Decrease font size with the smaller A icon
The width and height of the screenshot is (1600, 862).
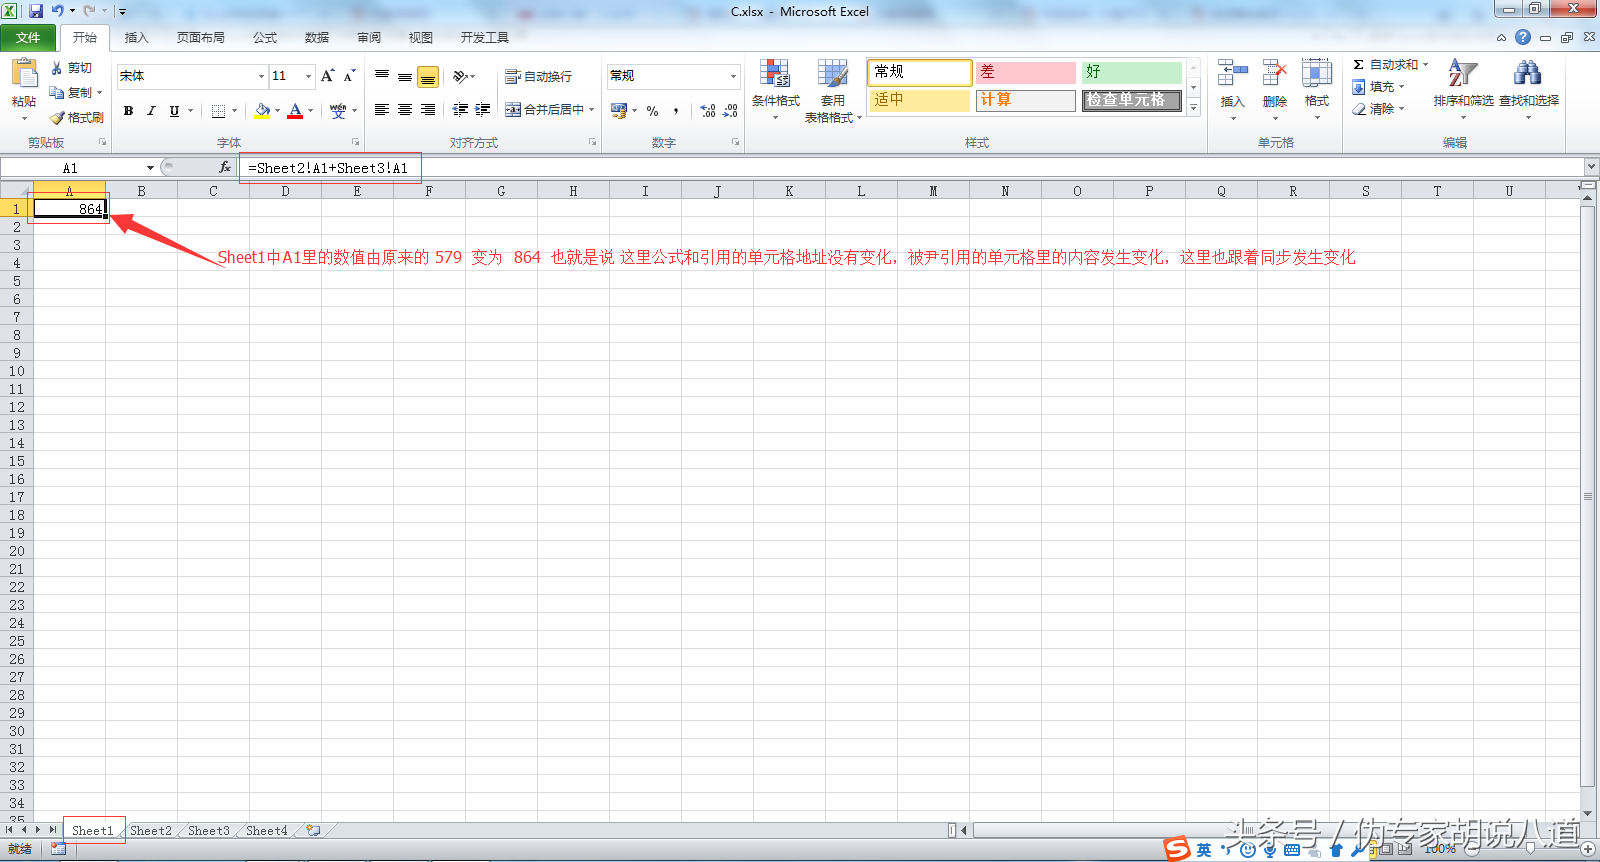coord(349,76)
